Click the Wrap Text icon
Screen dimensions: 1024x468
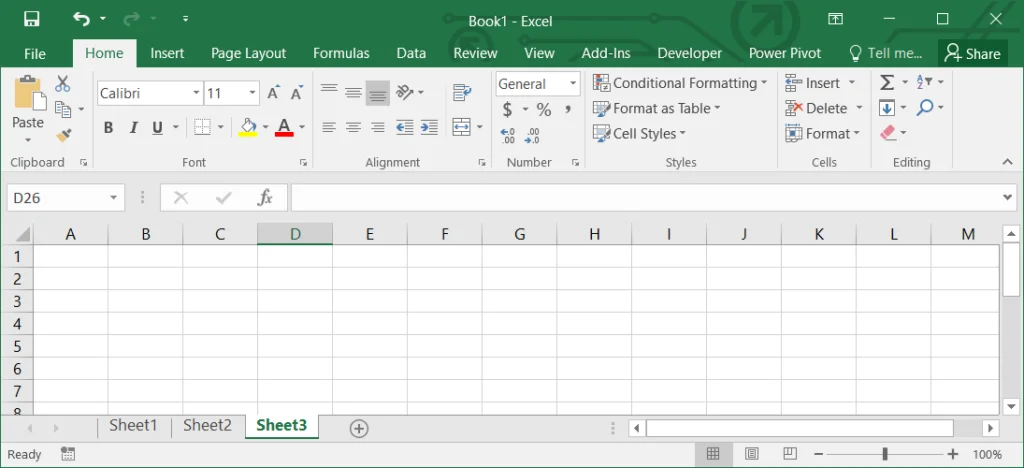pyautogui.click(x=462, y=93)
